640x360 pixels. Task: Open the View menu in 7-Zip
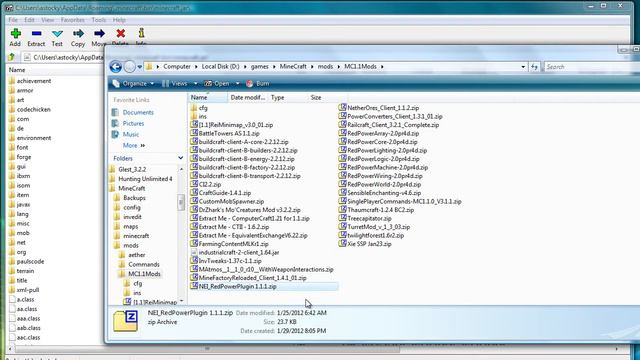(x=47, y=20)
